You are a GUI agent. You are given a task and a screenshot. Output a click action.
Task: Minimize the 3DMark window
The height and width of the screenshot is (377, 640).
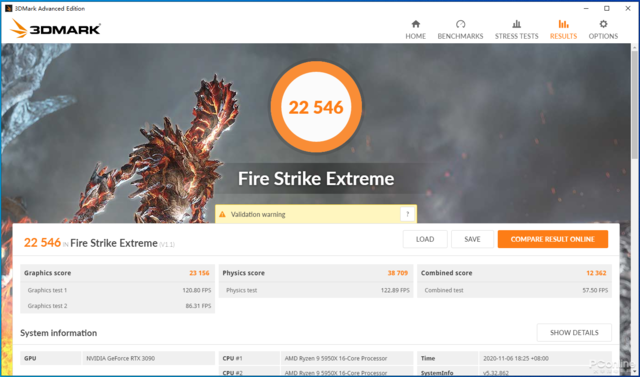click(586, 8)
